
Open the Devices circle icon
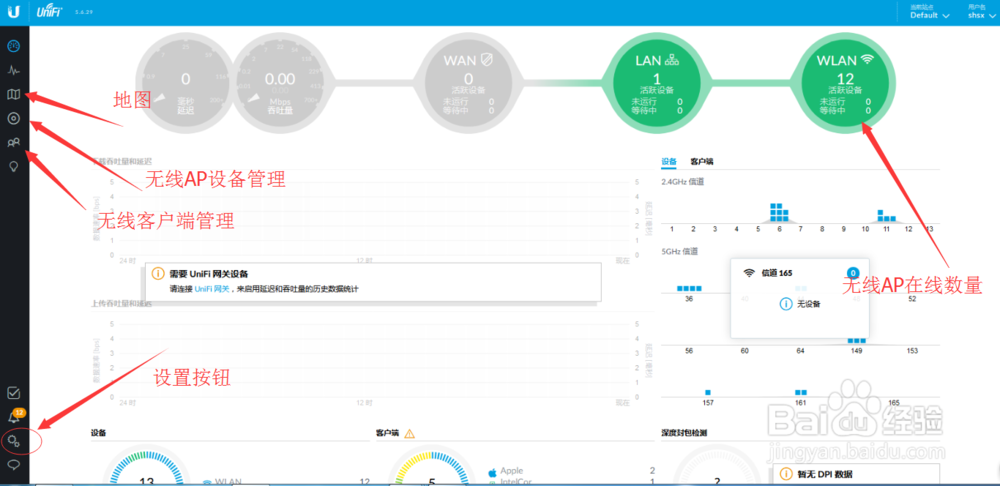[x=14, y=119]
